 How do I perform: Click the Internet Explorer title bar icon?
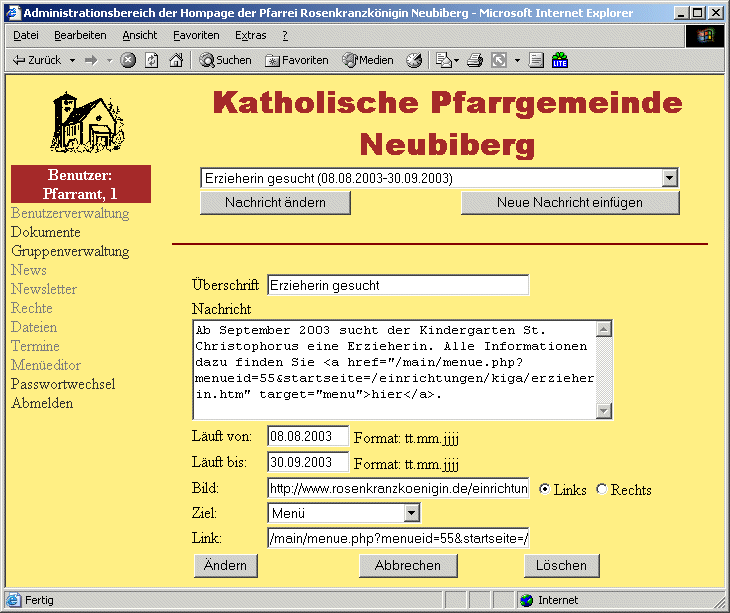tap(14, 12)
